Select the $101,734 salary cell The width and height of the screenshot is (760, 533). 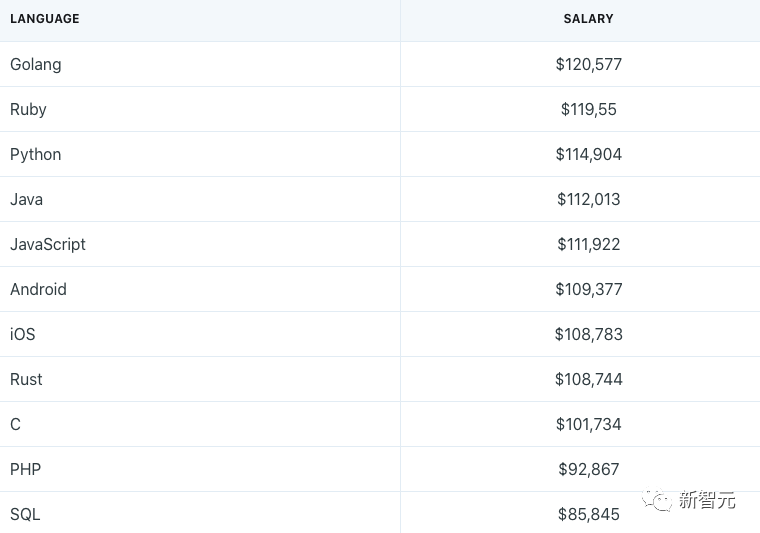click(589, 424)
